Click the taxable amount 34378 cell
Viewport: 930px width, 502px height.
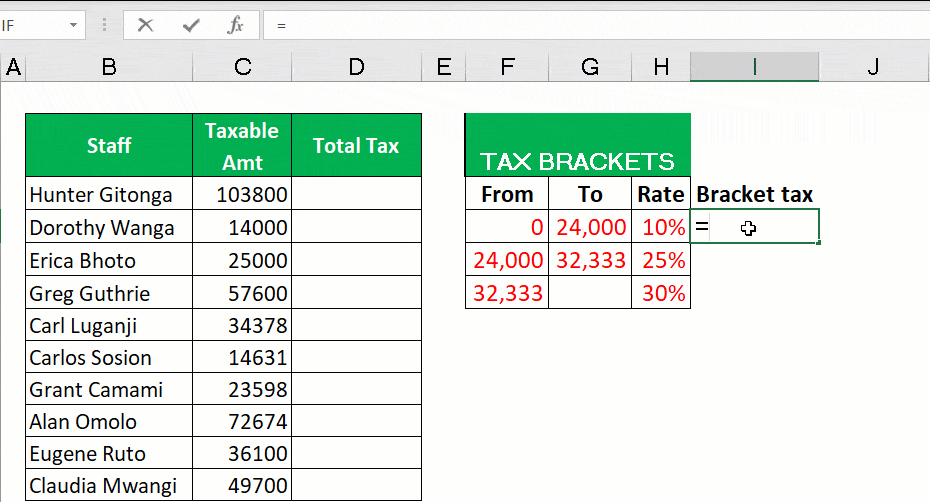(x=242, y=325)
